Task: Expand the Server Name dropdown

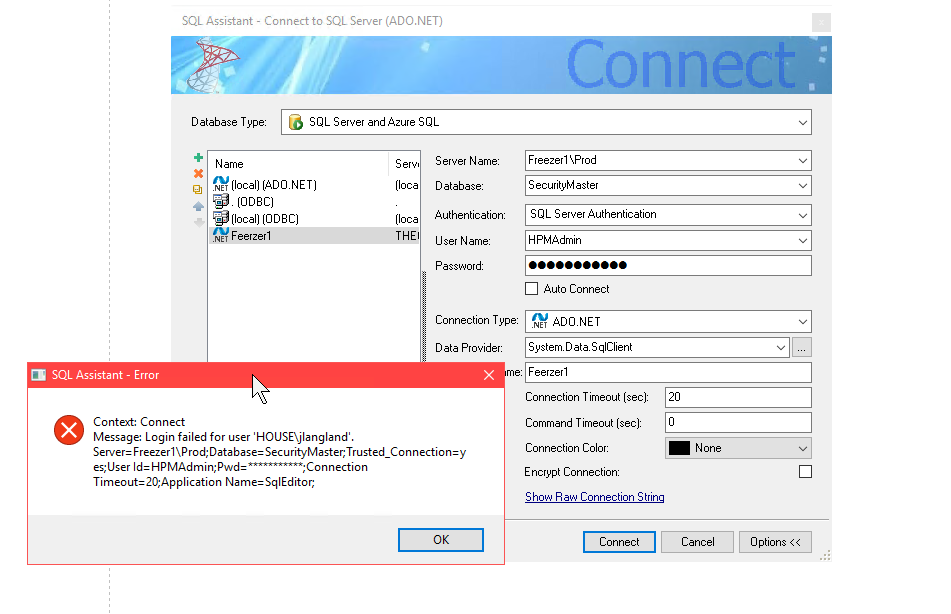Action: (802, 161)
